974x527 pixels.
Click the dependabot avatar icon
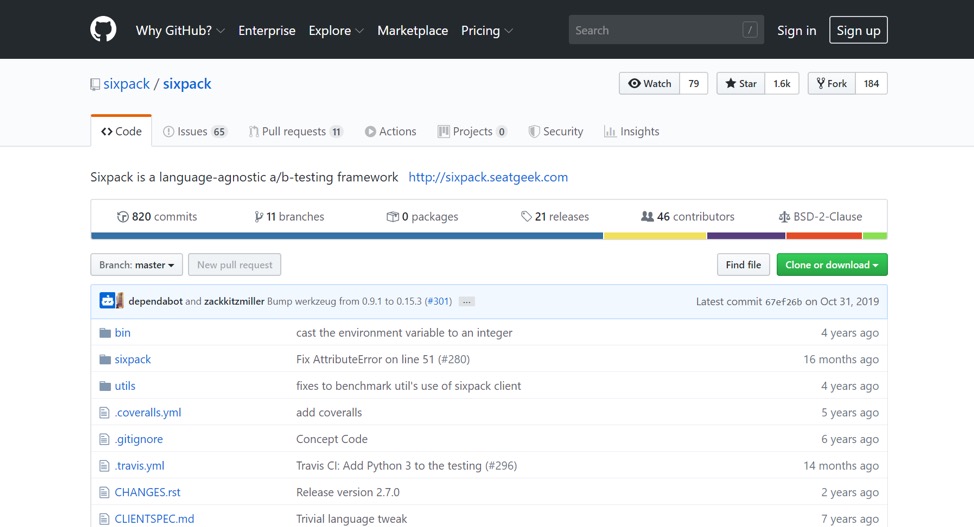107,301
